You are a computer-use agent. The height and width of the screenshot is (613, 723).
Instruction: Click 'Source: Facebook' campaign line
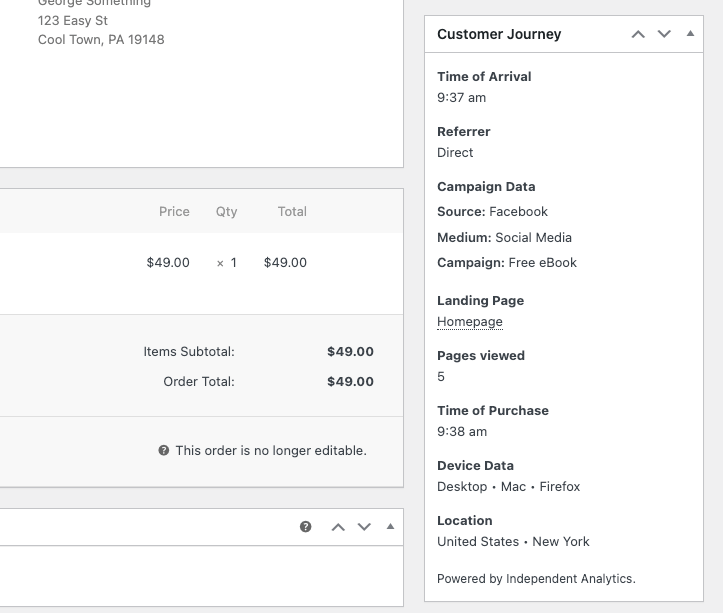(x=492, y=212)
